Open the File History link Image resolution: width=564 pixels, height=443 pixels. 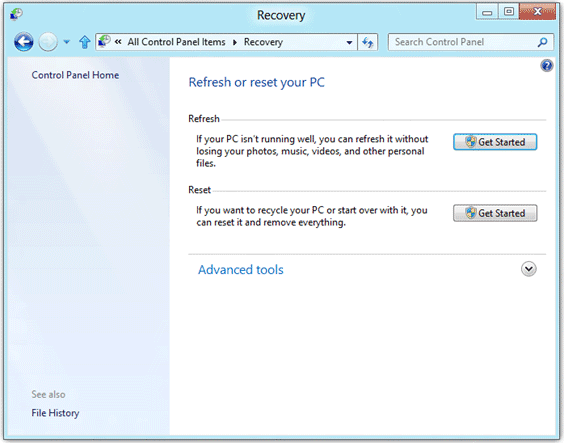click(x=55, y=413)
